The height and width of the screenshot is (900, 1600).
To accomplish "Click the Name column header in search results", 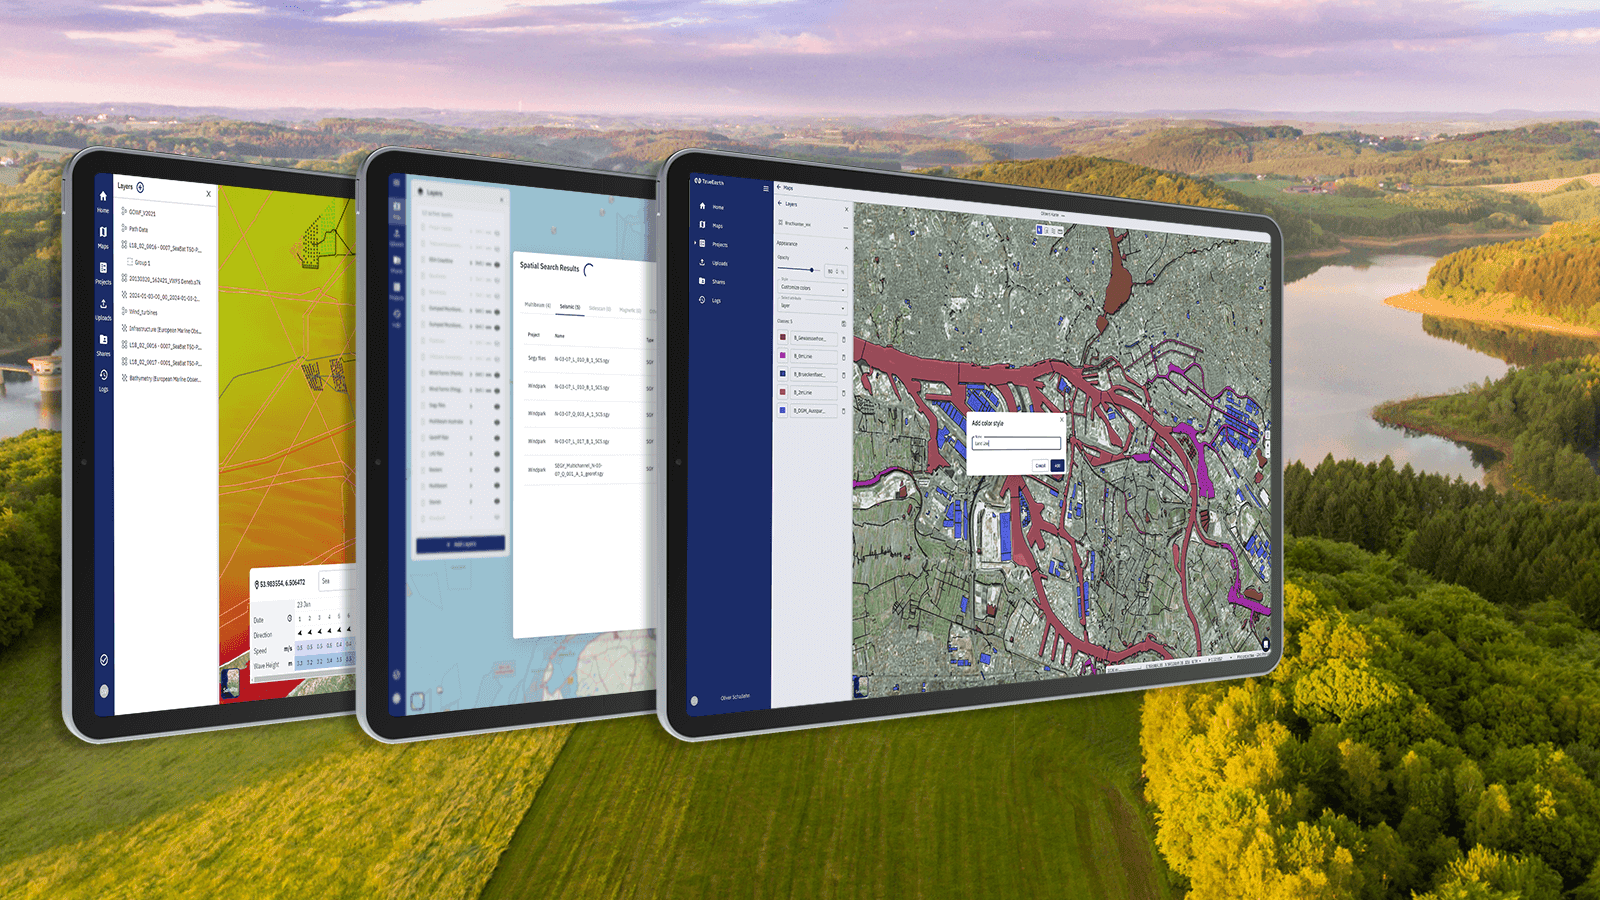I will pos(560,336).
